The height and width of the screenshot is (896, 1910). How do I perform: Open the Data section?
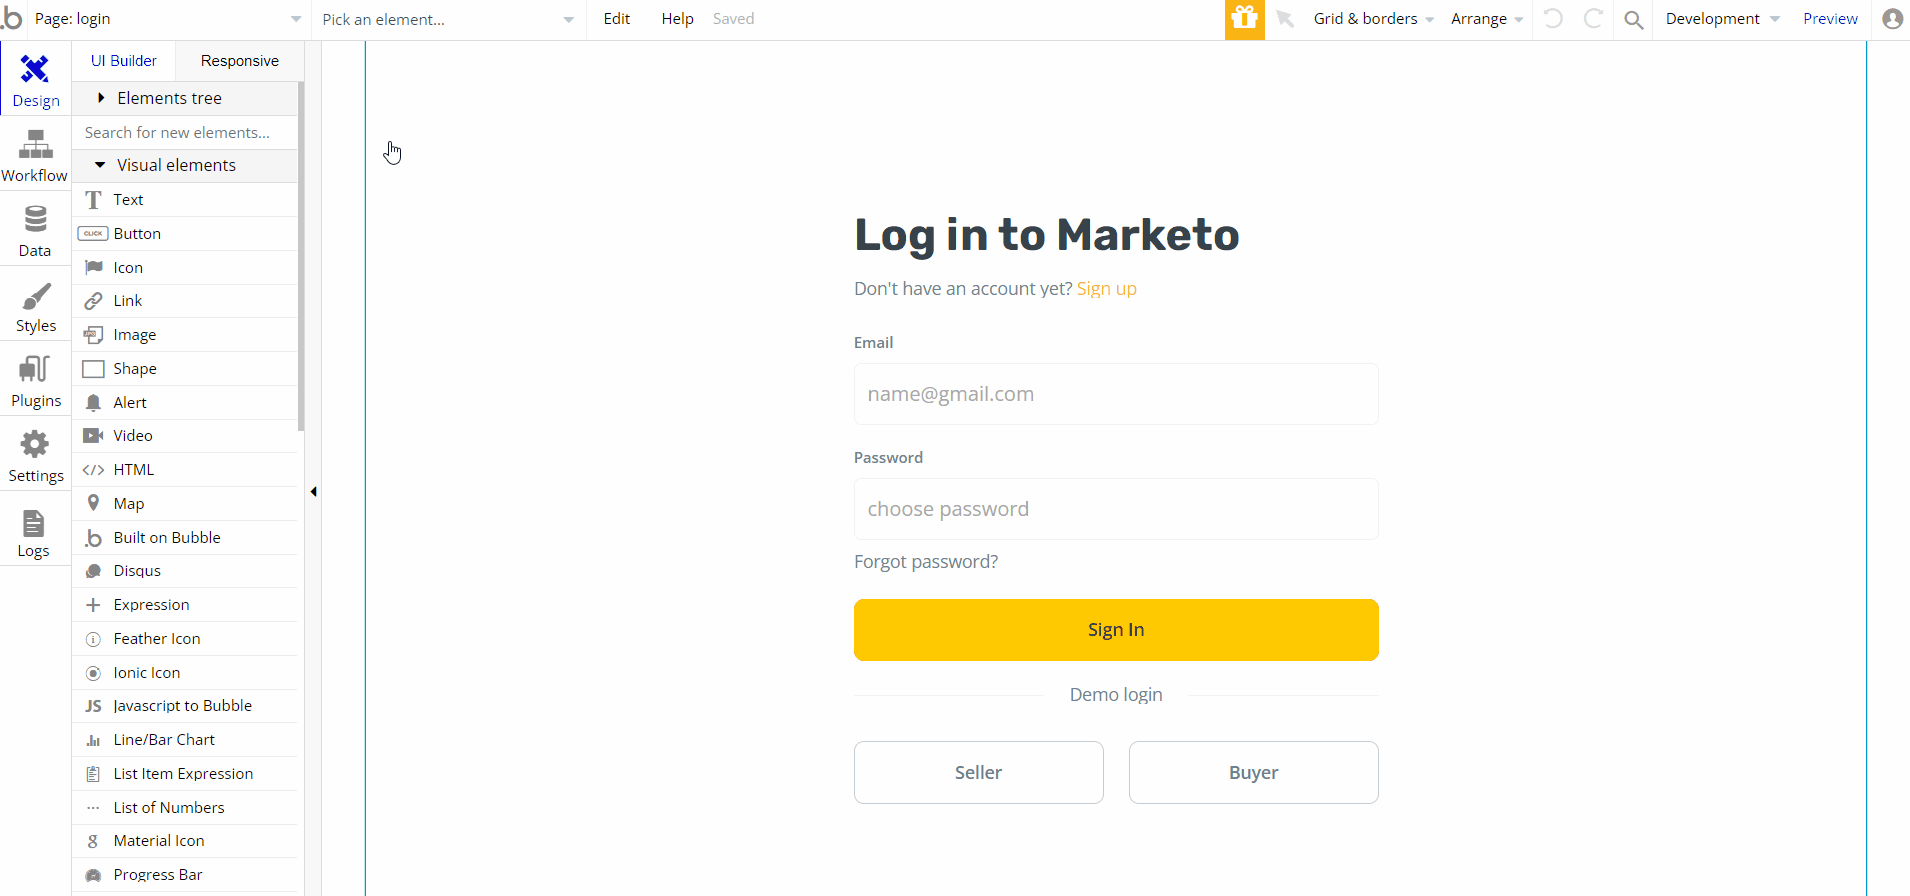pyautogui.click(x=35, y=230)
